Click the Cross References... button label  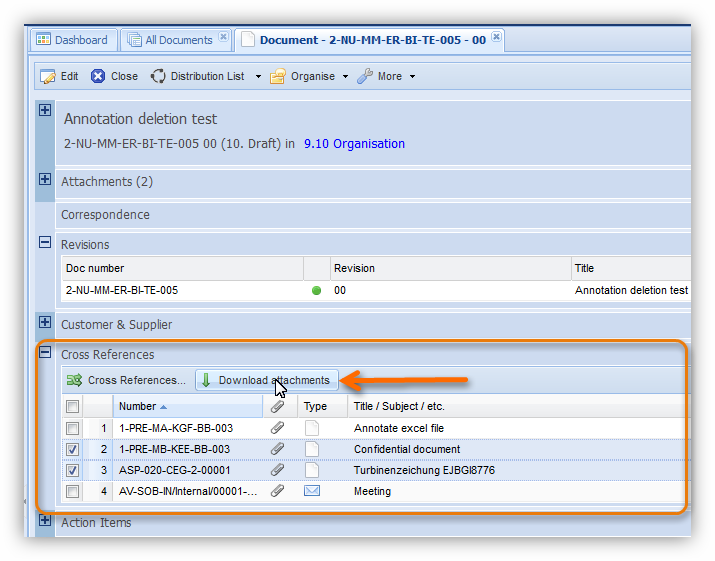click(x=137, y=380)
